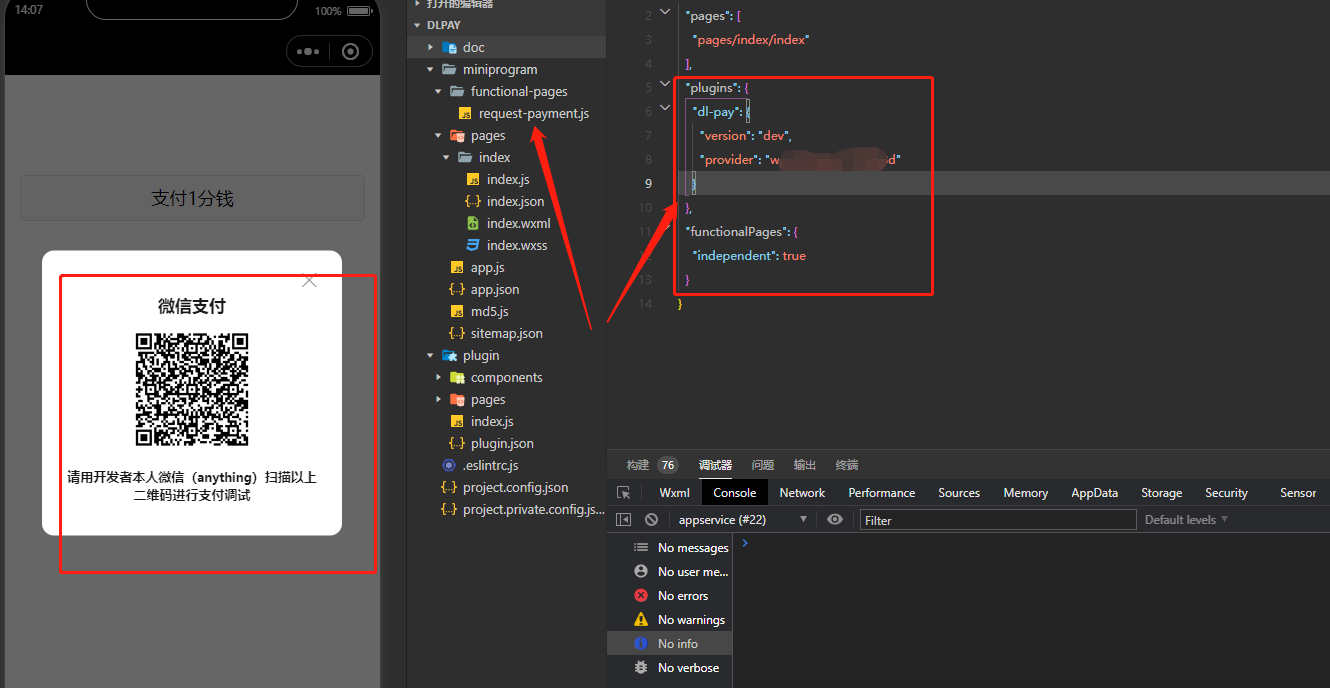Open the Default levels dropdown

click(1187, 520)
